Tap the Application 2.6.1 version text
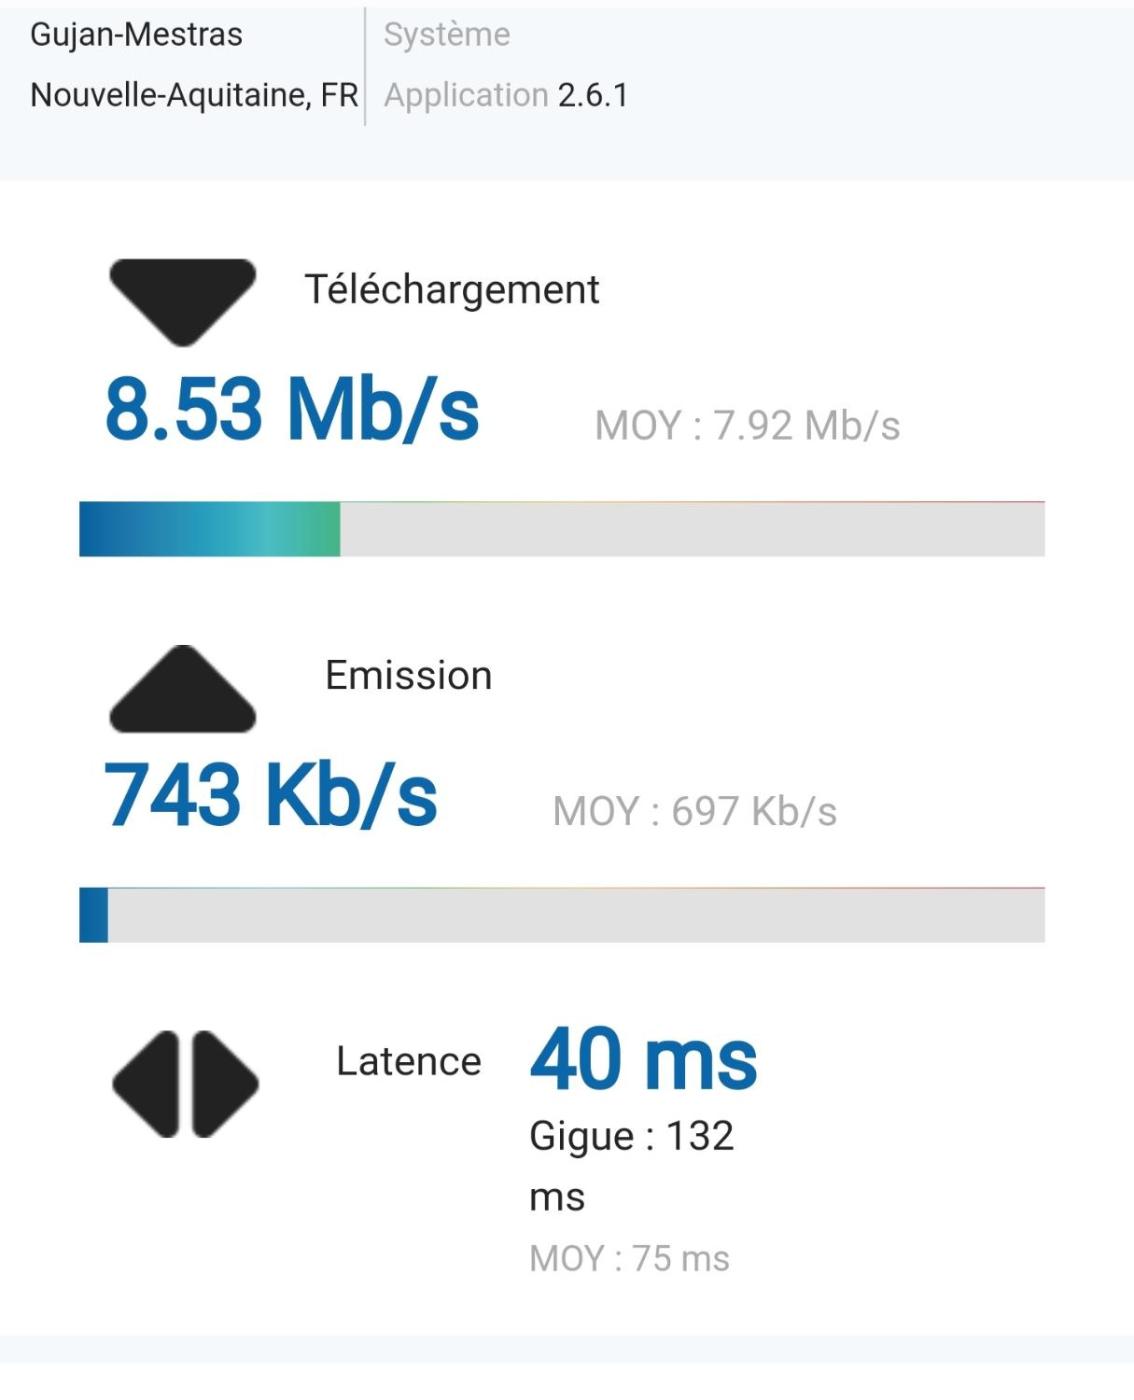 [x=505, y=95]
